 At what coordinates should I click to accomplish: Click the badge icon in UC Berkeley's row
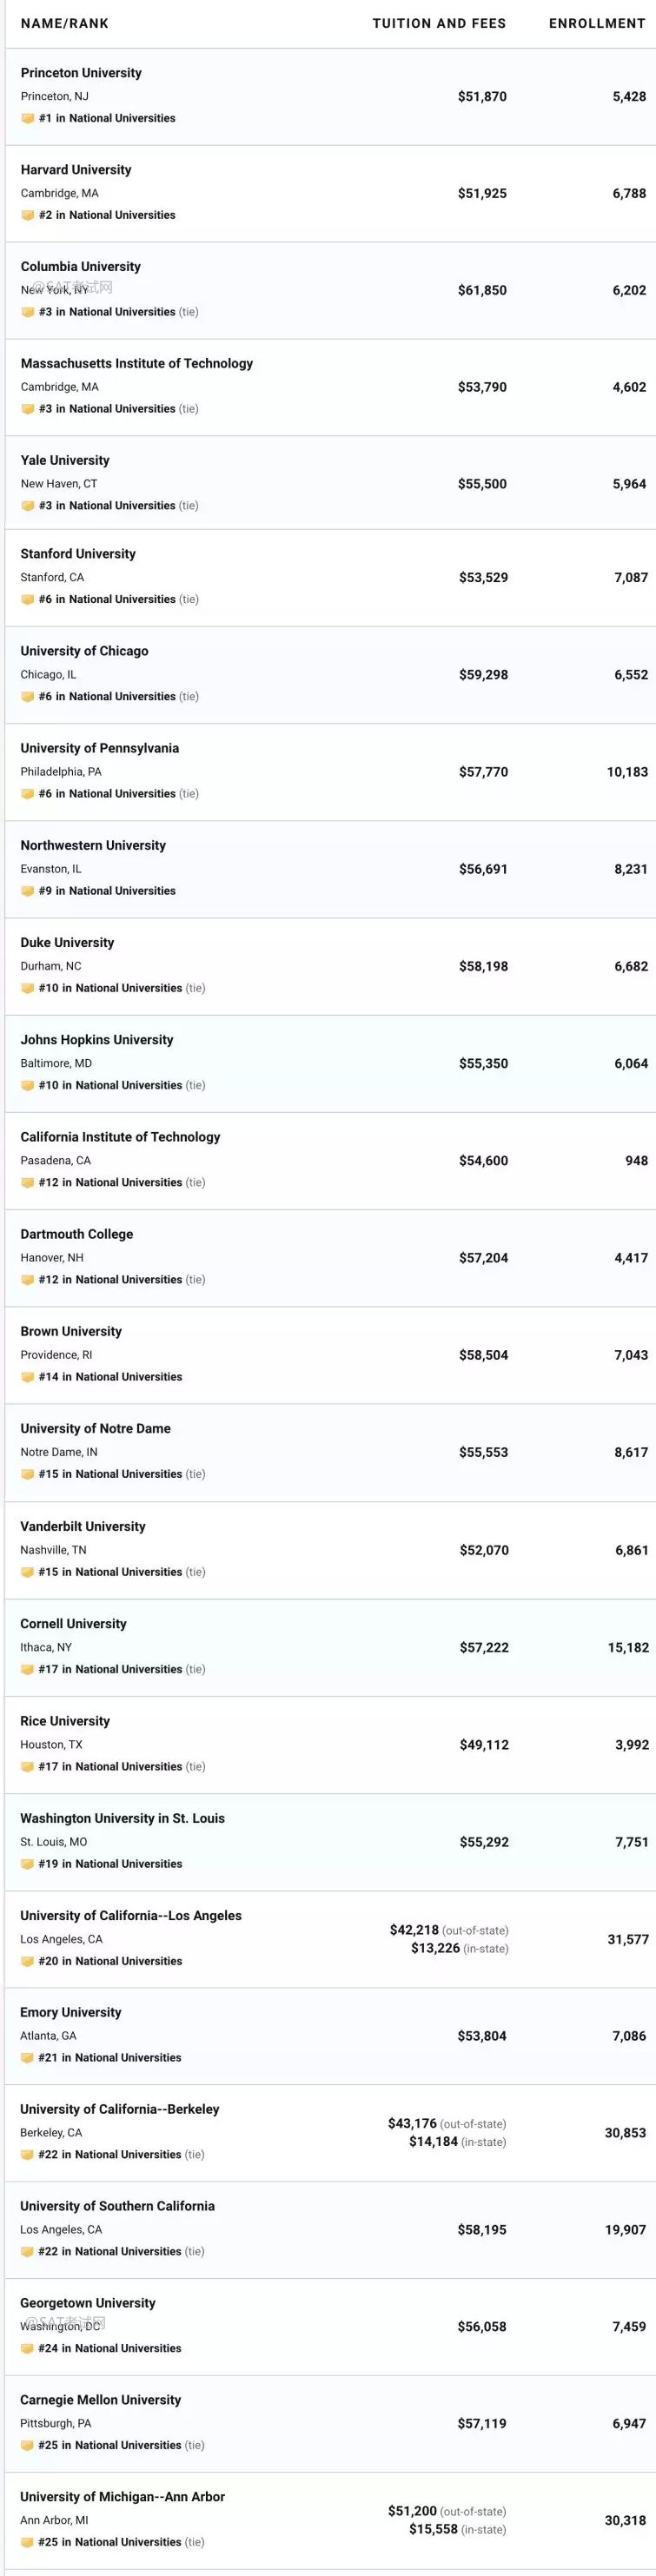pos(28,2155)
